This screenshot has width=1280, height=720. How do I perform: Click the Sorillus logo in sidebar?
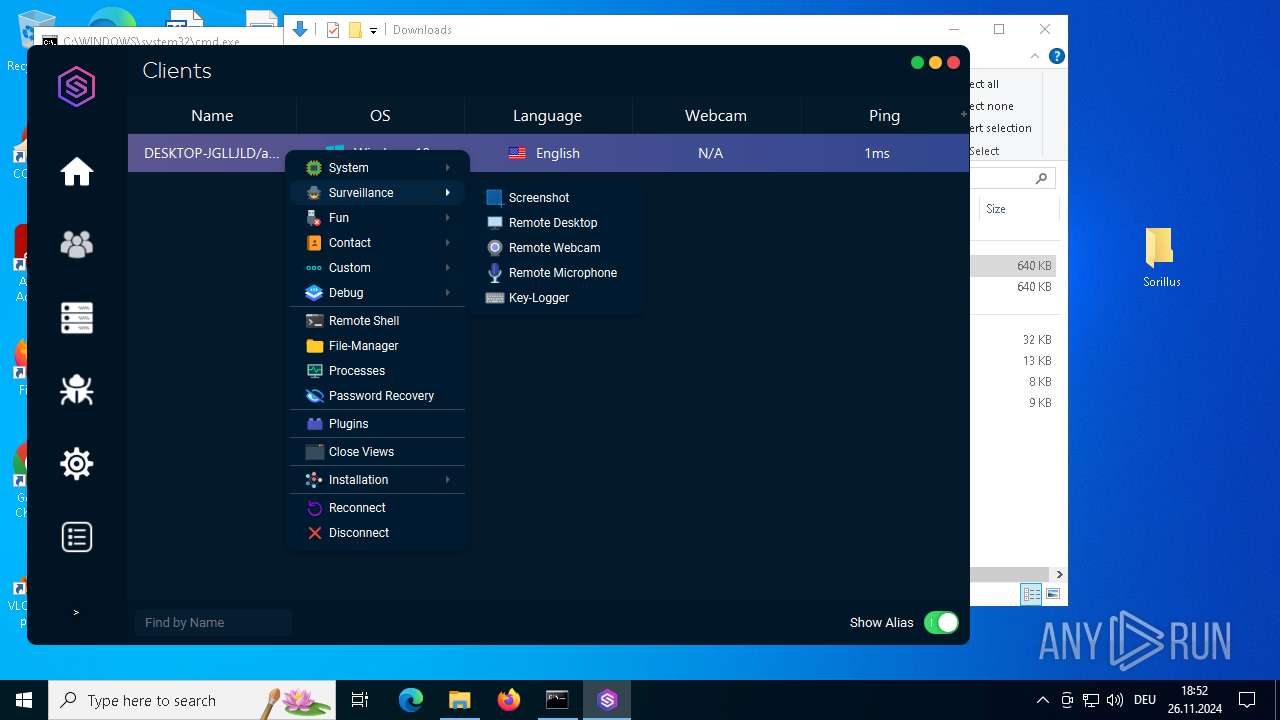pyautogui.click(x=76, y=87)
